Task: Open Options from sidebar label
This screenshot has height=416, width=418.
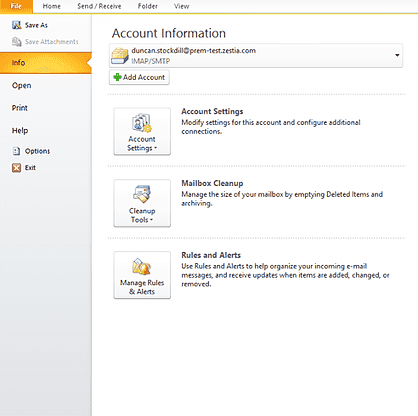Action: [x=37, y=151]
